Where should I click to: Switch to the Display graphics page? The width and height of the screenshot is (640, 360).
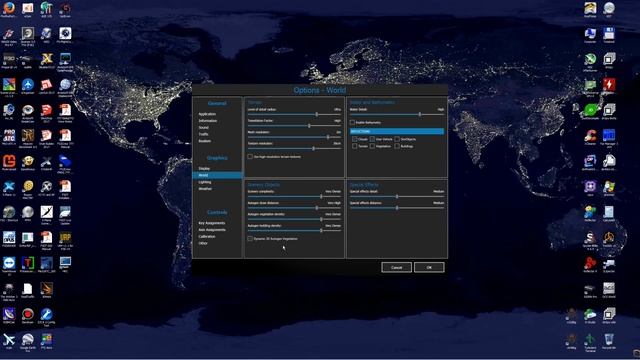[x=204, y=168]
